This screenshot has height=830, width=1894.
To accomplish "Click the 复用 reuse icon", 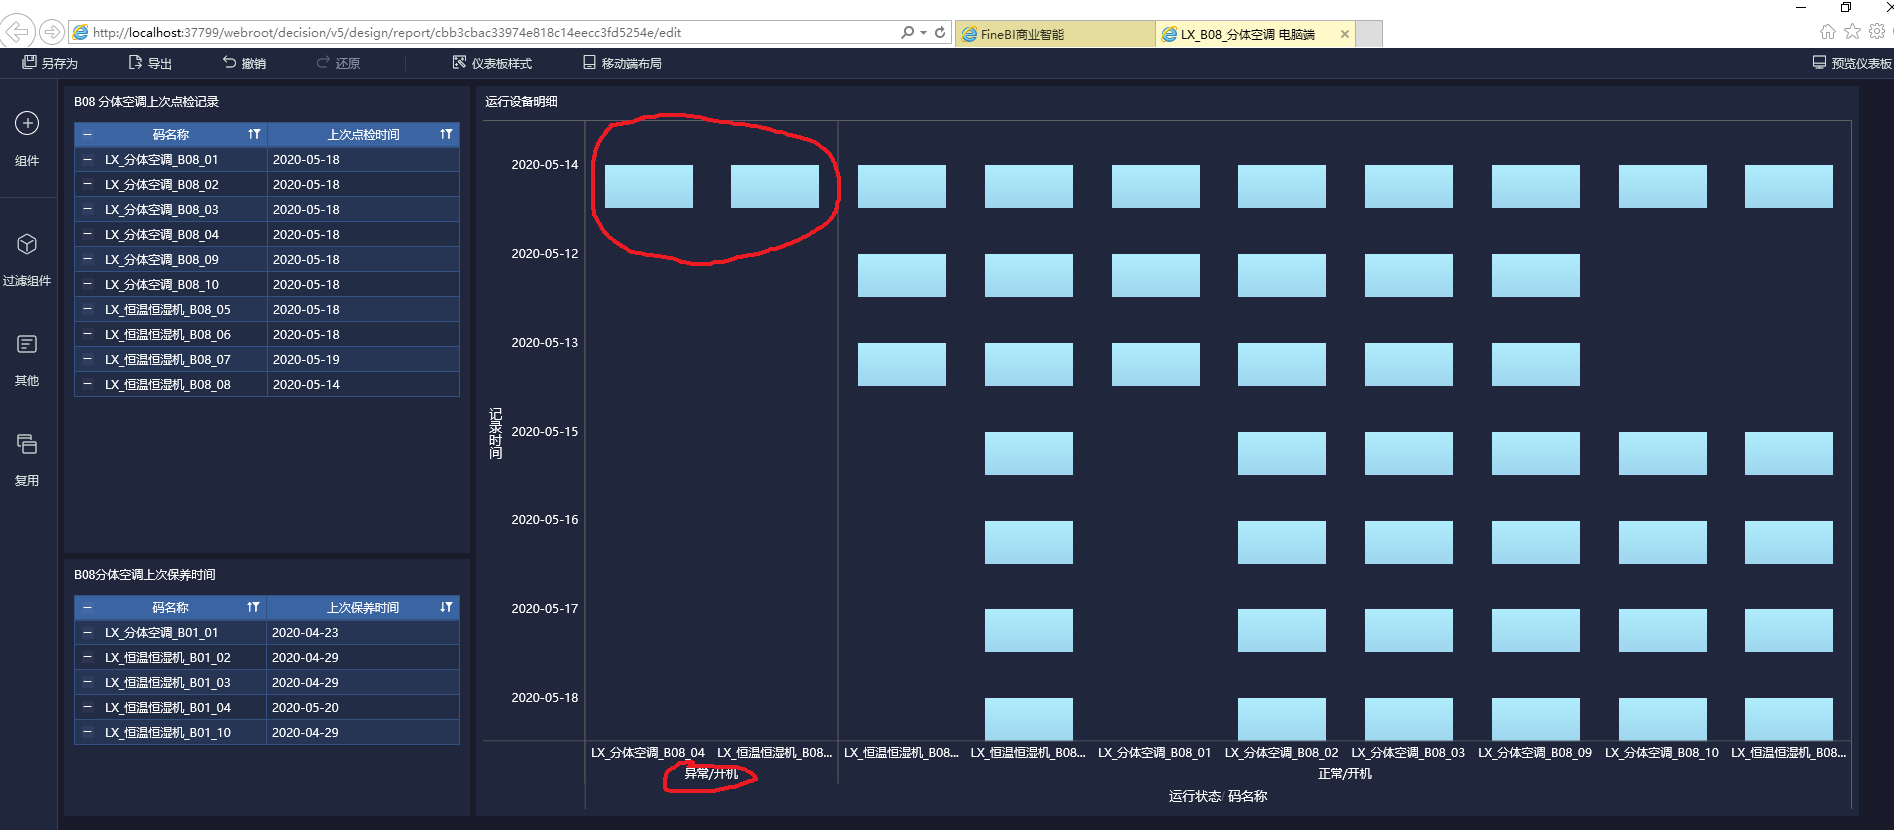I will point(27,444).
